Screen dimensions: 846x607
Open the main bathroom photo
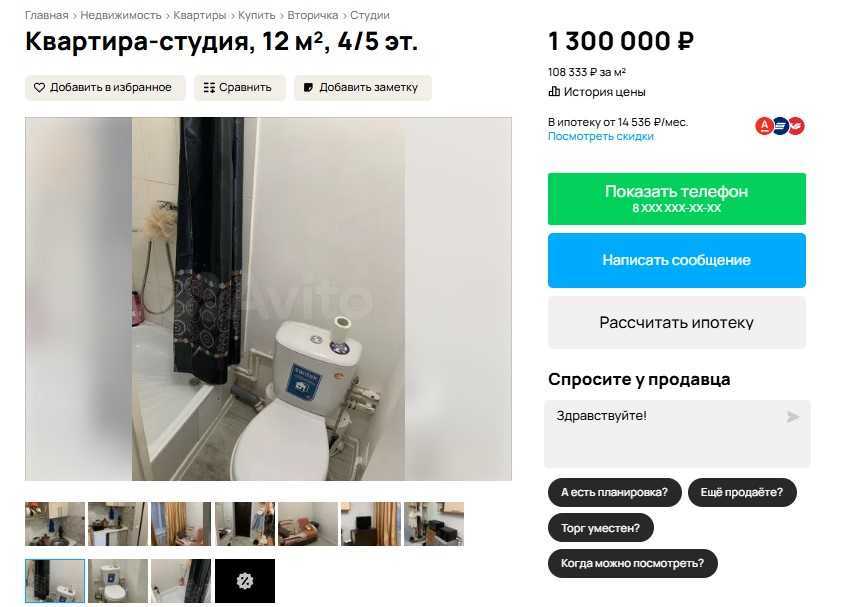pyautogui.click(x=268, y=299)
